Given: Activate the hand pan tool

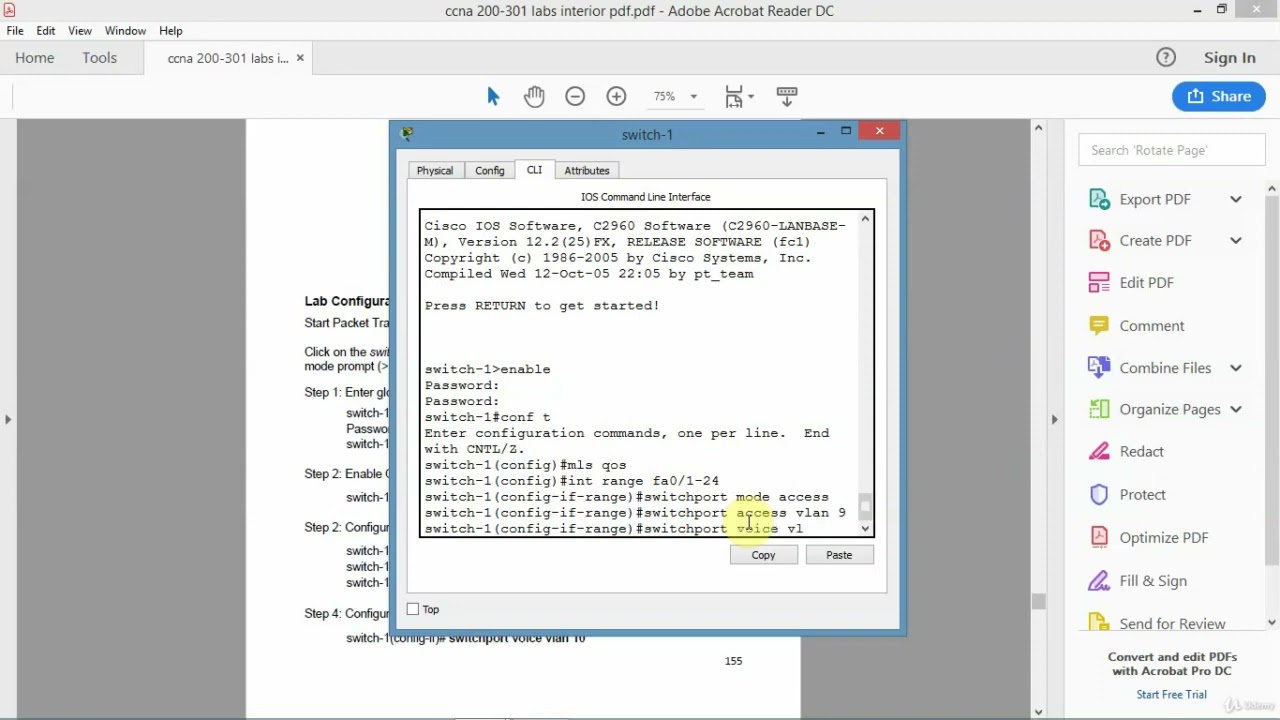Looking at the screenshot, I should [x=534, y=96].
